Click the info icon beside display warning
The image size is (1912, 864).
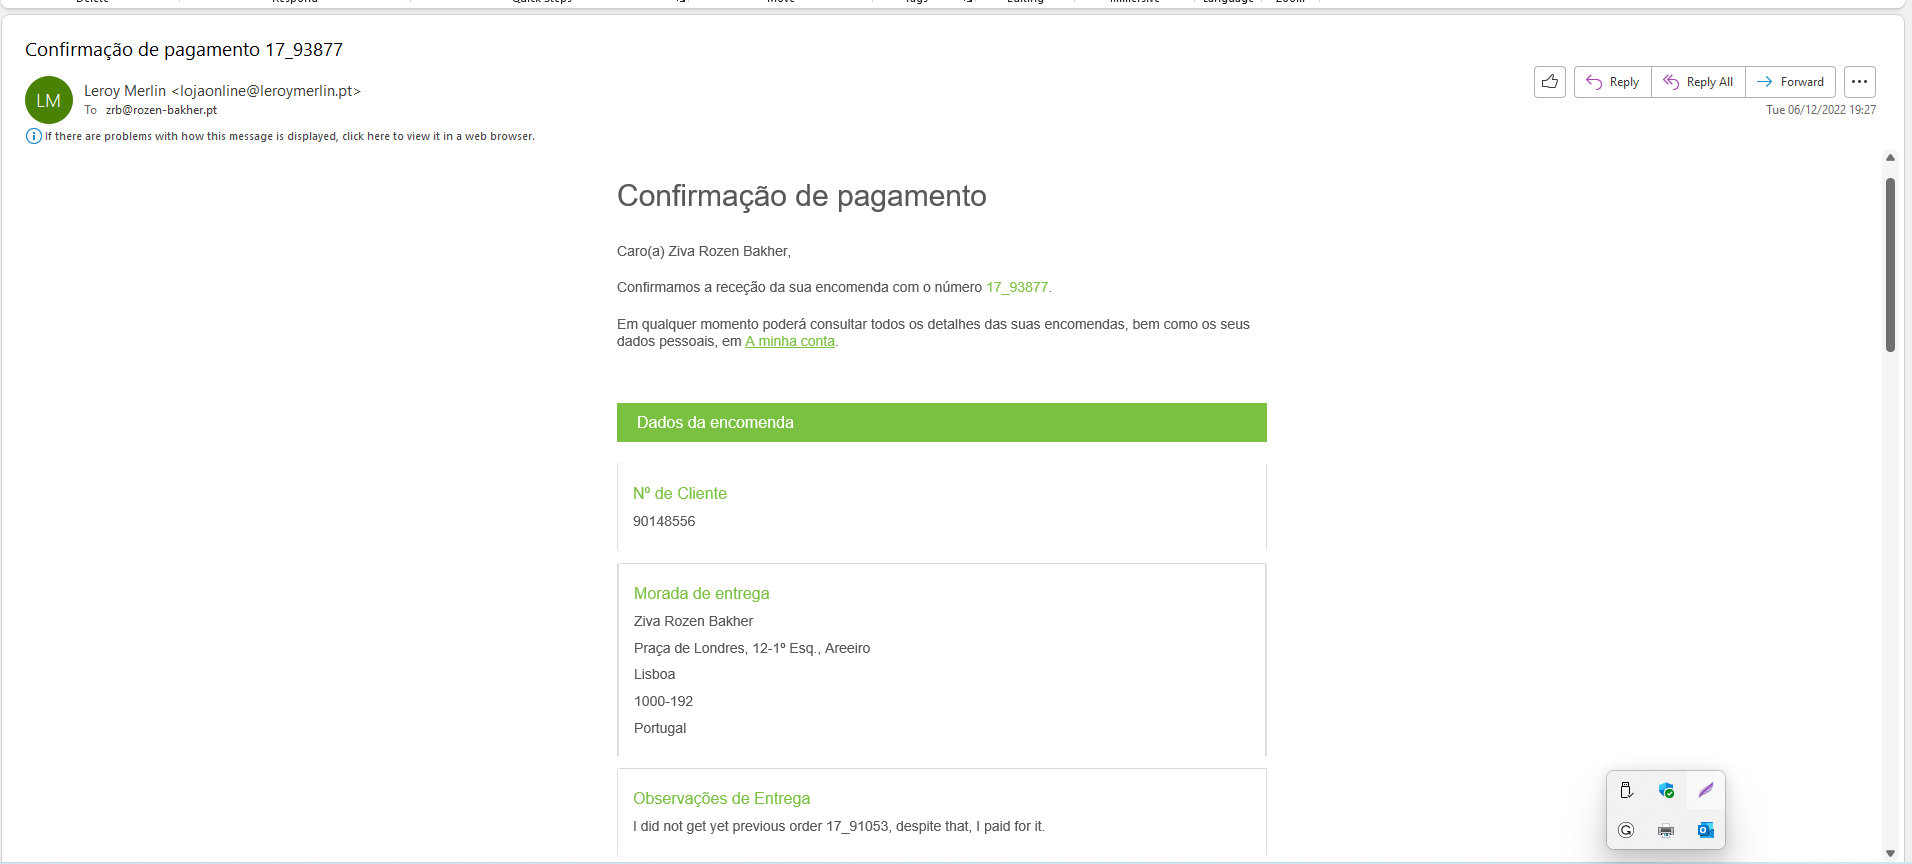[34, 136]
